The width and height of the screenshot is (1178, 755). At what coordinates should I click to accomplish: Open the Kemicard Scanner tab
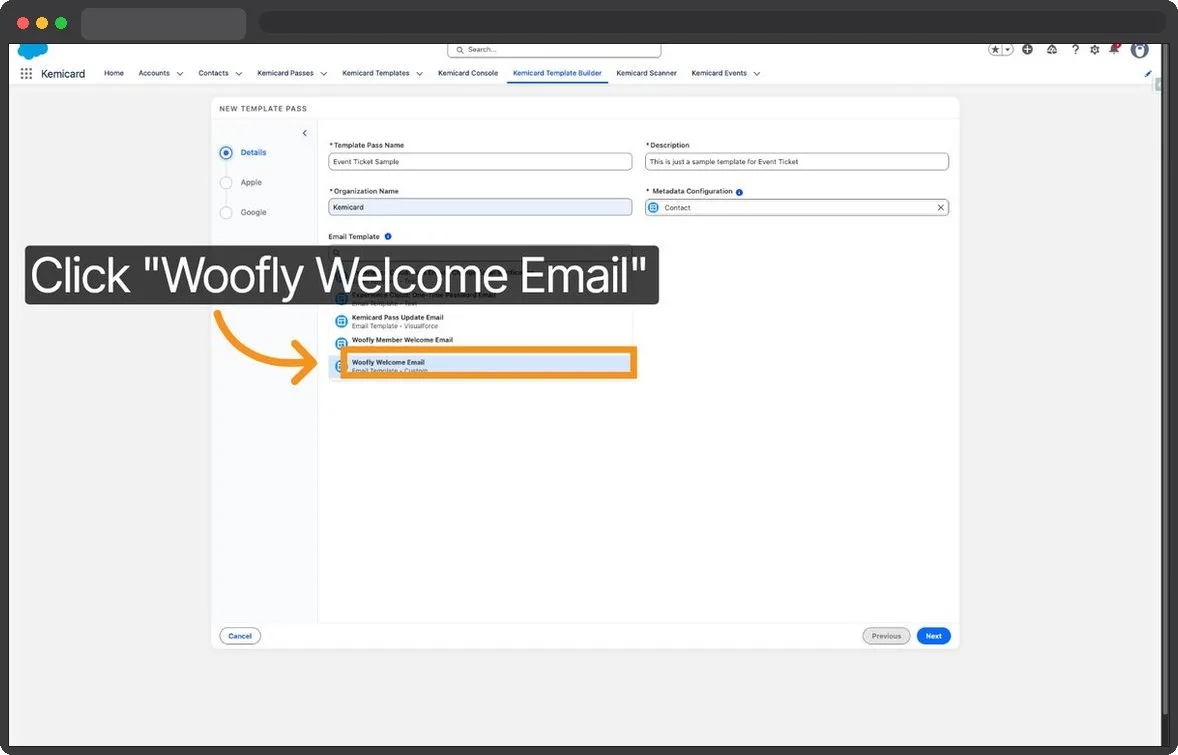tap(646, 73)
